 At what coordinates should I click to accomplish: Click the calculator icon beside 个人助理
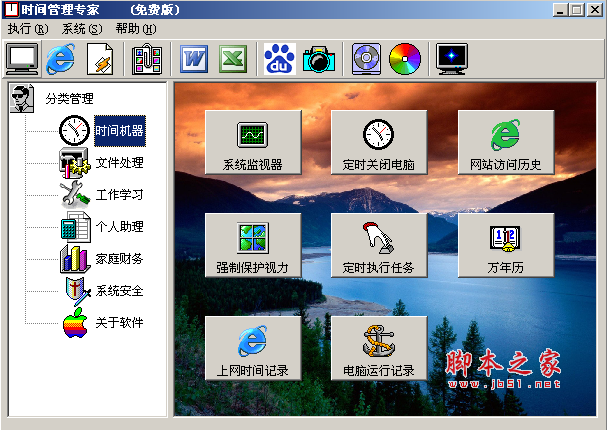[75, 227]
